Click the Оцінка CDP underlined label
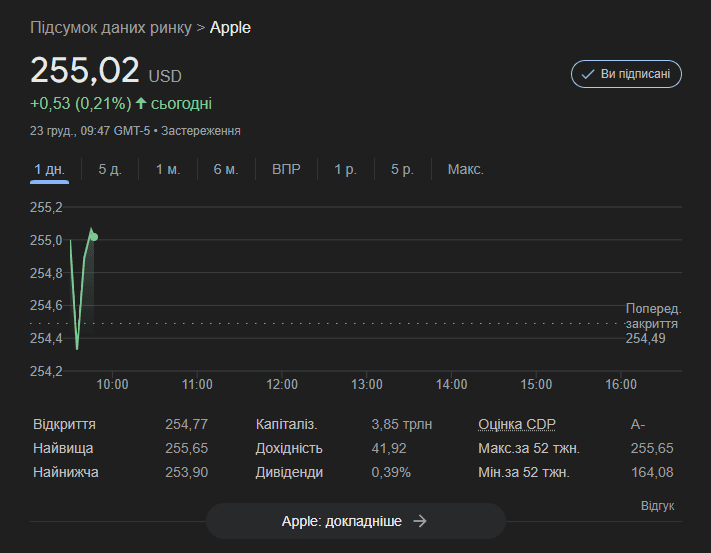The height and width of the screenshot is (553, 711). (x=517, y=424)
